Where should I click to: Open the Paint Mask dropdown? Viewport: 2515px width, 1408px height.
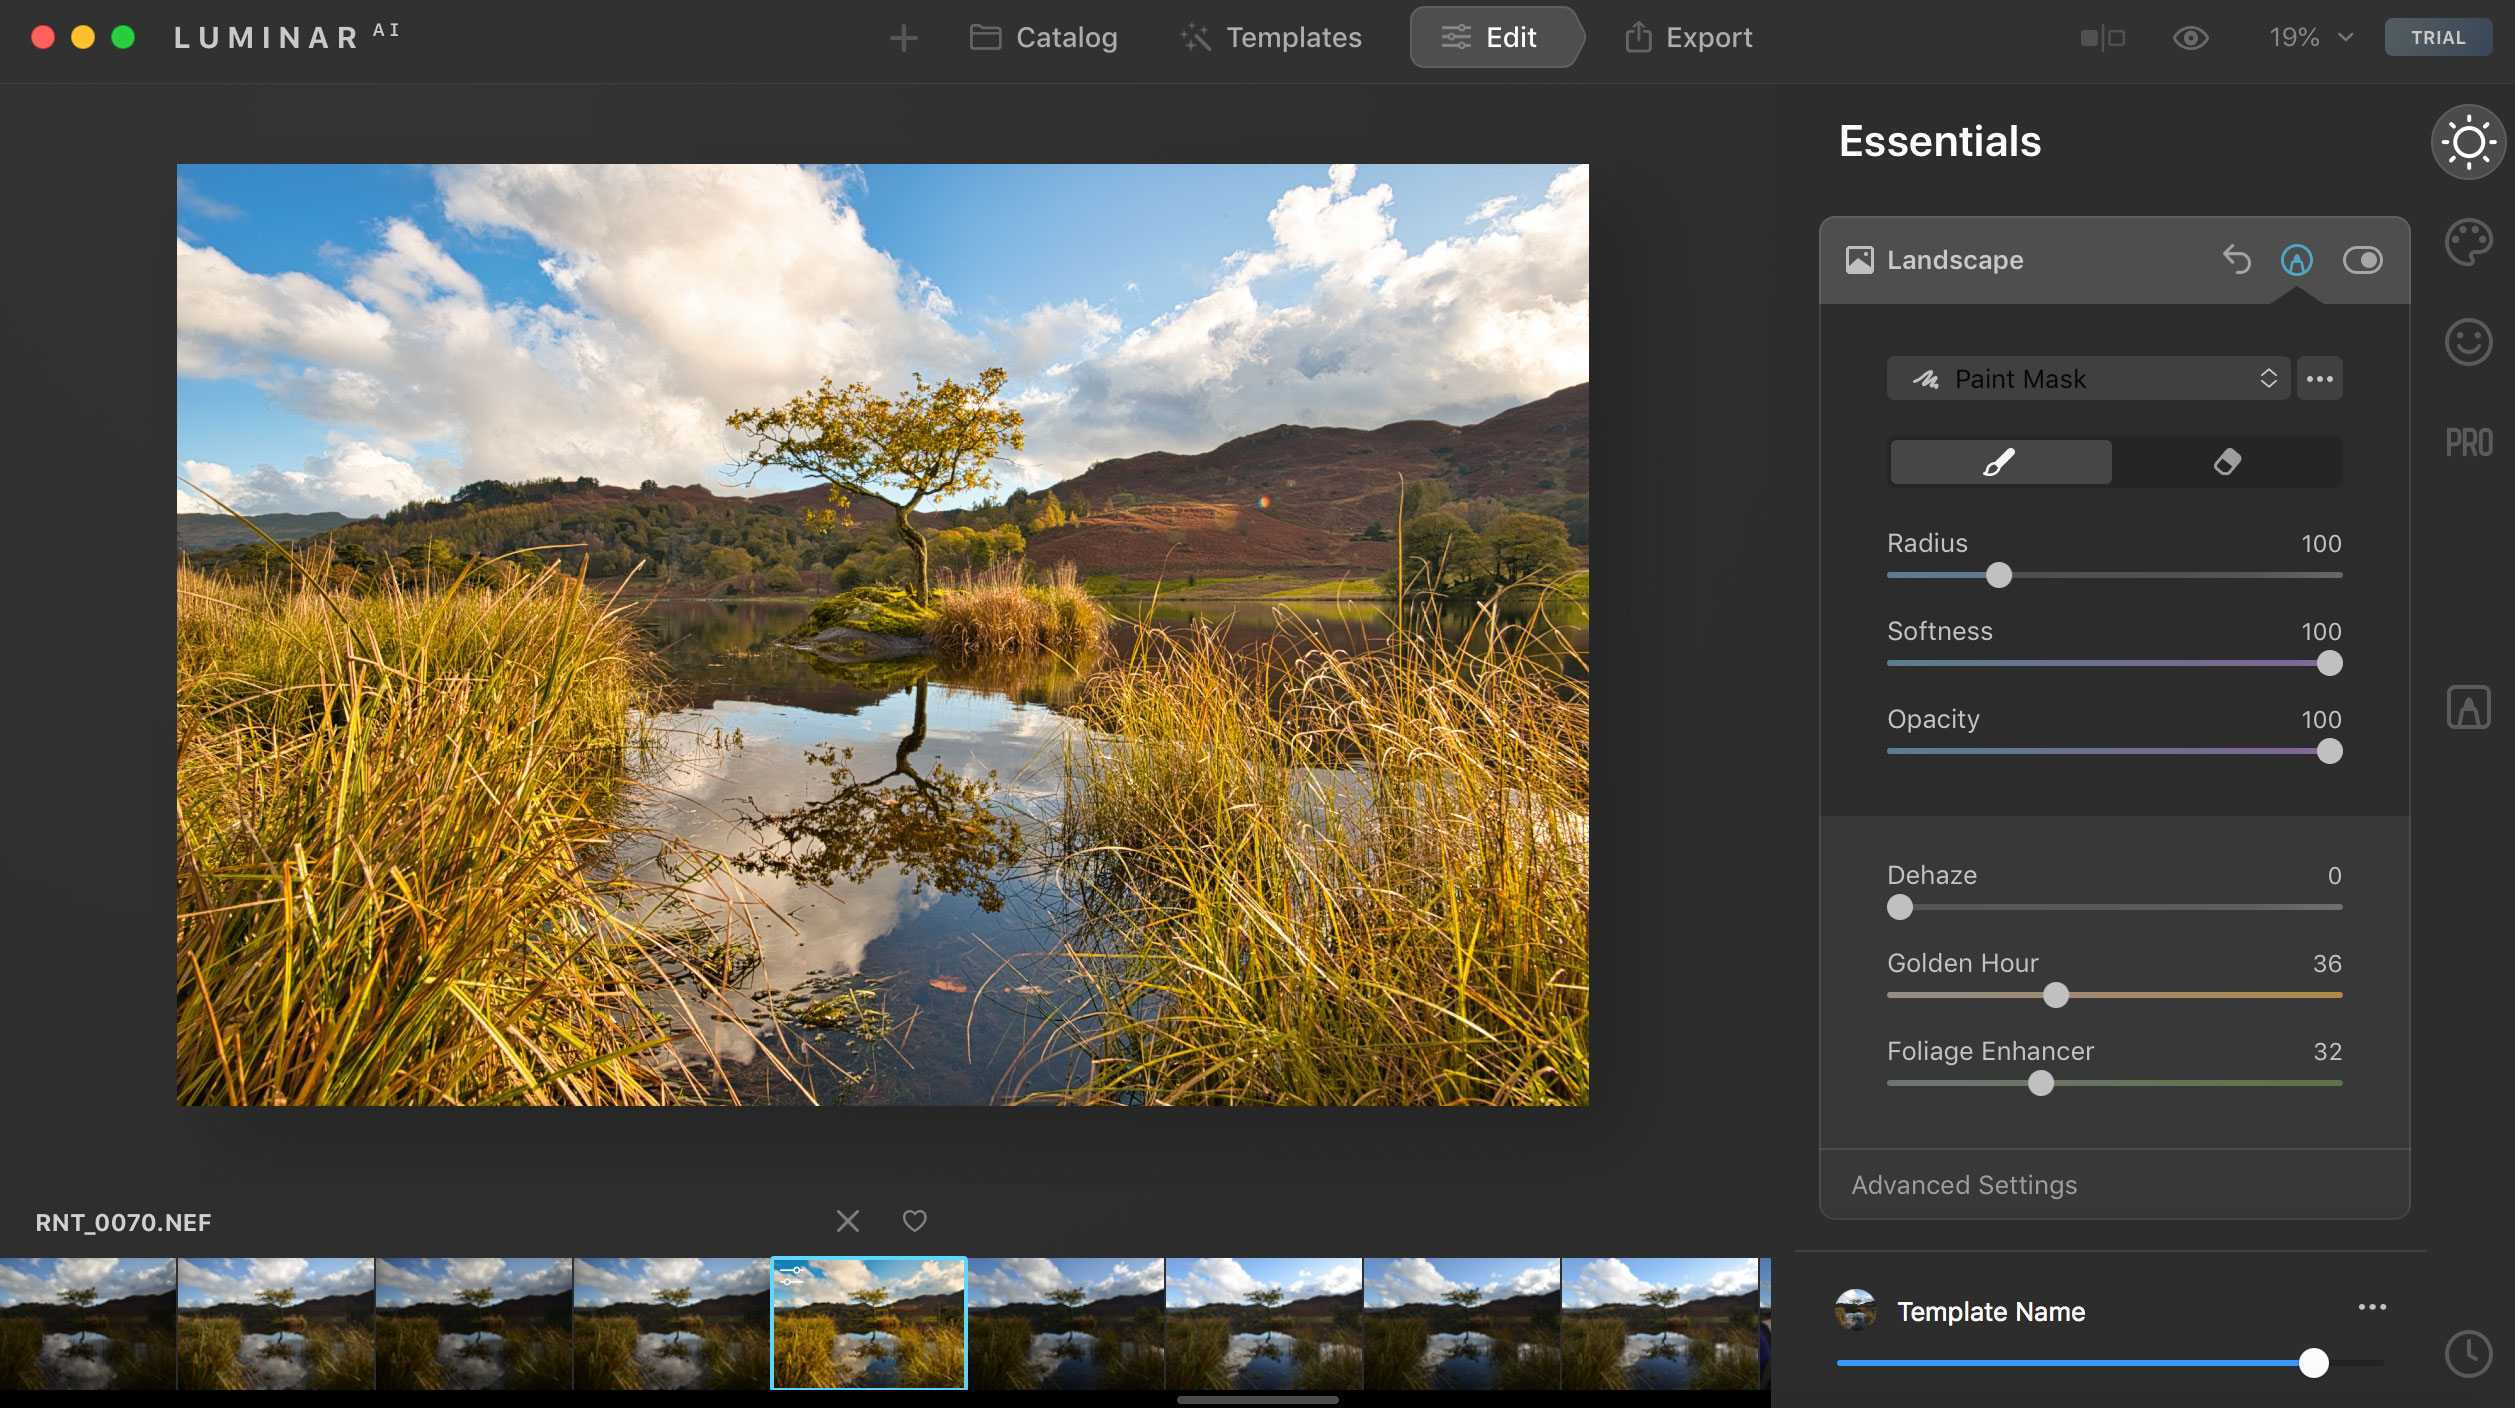[x=2088, y=379]
